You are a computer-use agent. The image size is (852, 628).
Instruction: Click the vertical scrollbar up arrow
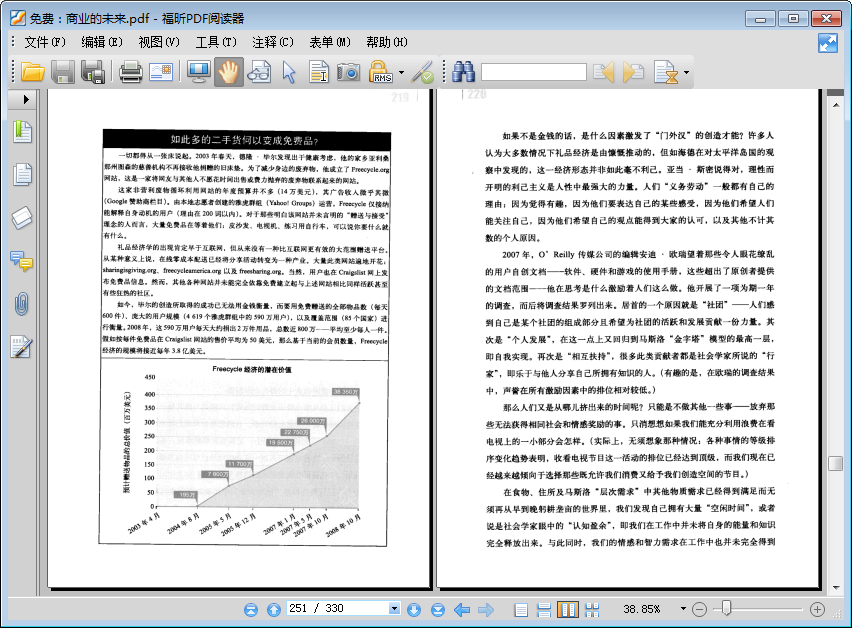836,104
